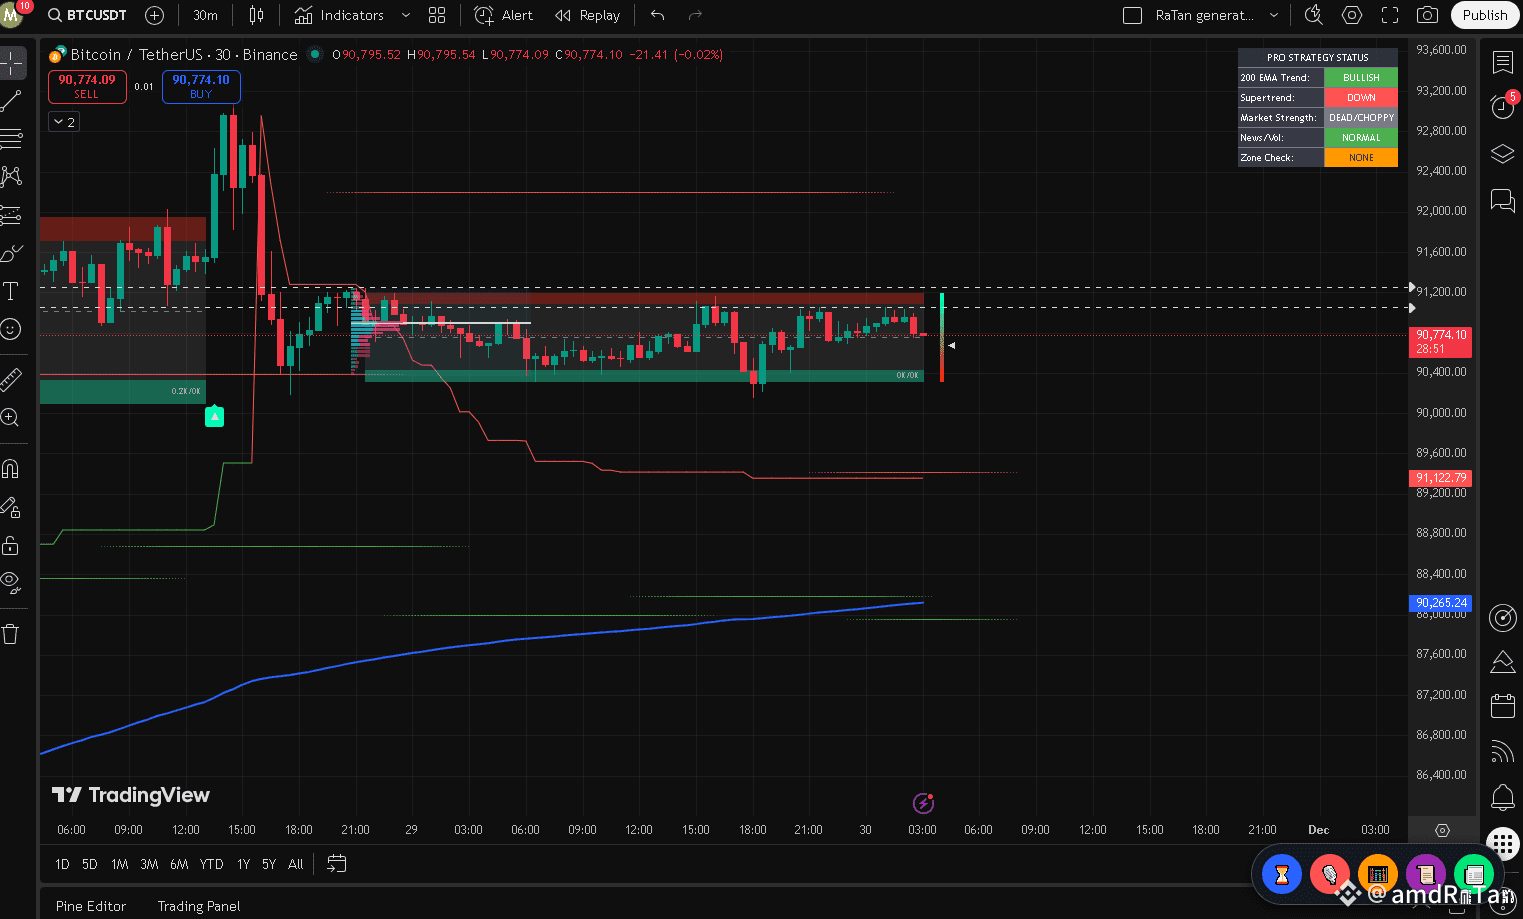Image resolution: width=1523 pixels, height=919 pixels.
Task: Open the notifications bell panel
Action: point(1502,797)
